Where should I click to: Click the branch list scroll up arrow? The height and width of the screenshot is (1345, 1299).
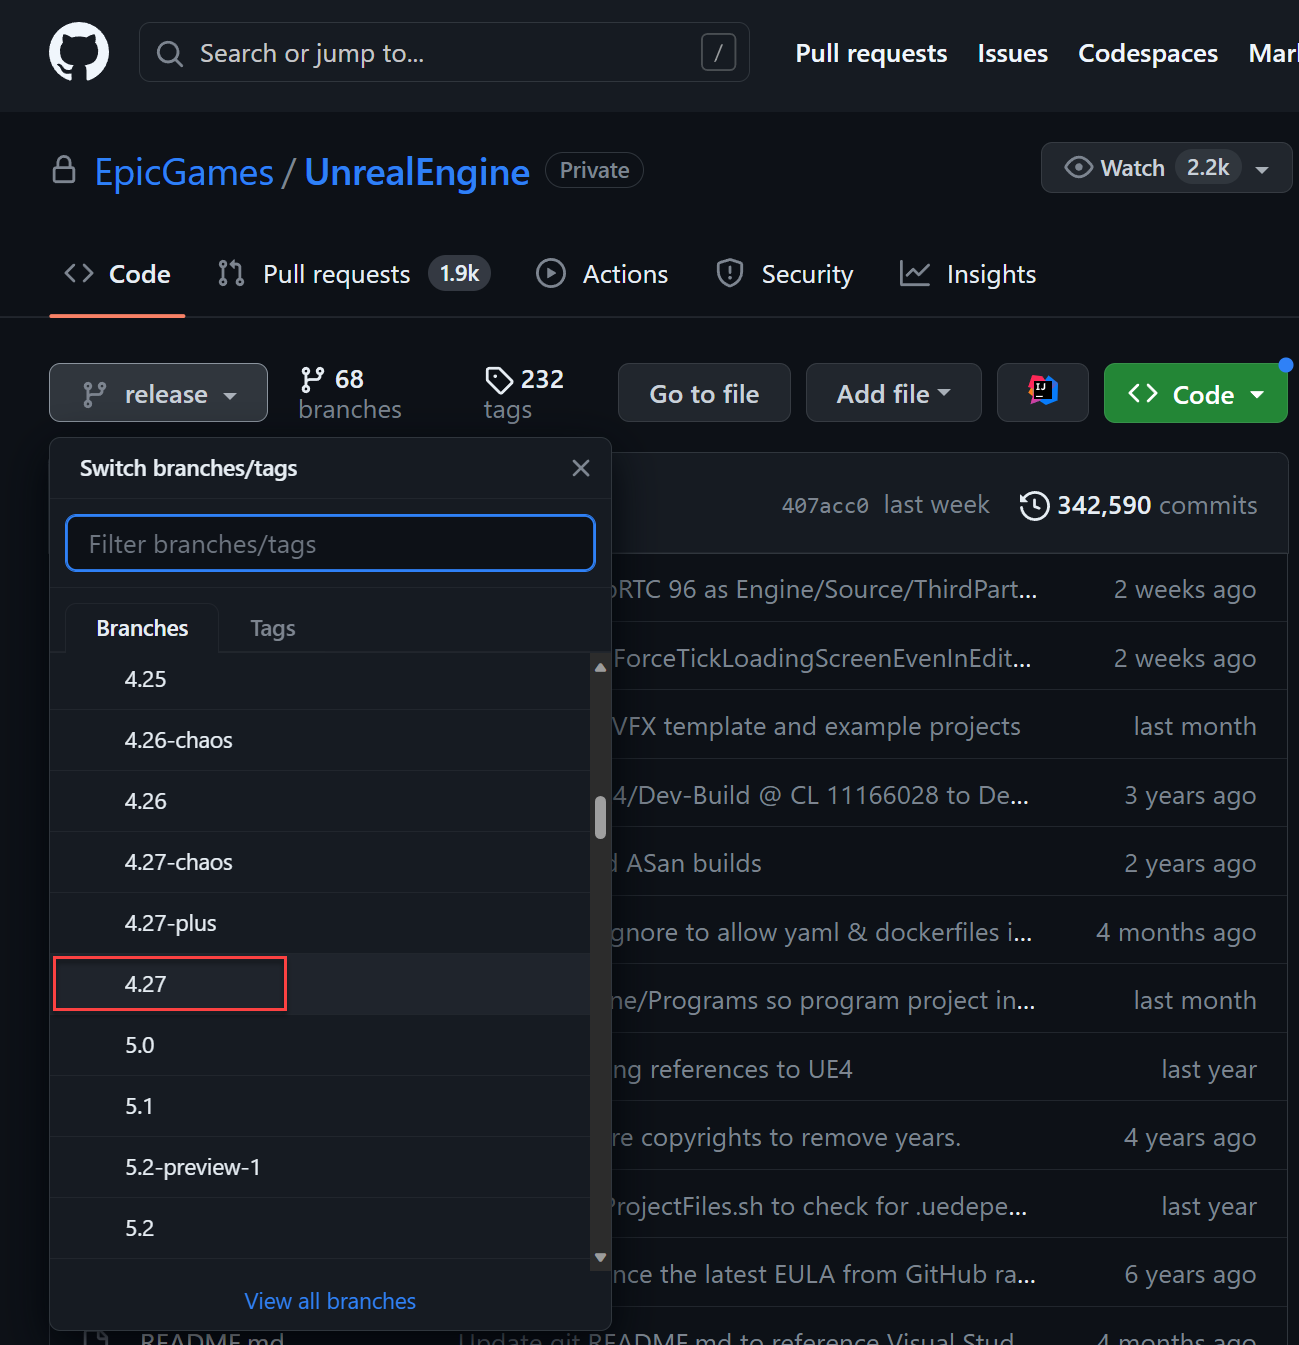coord(600,667)
